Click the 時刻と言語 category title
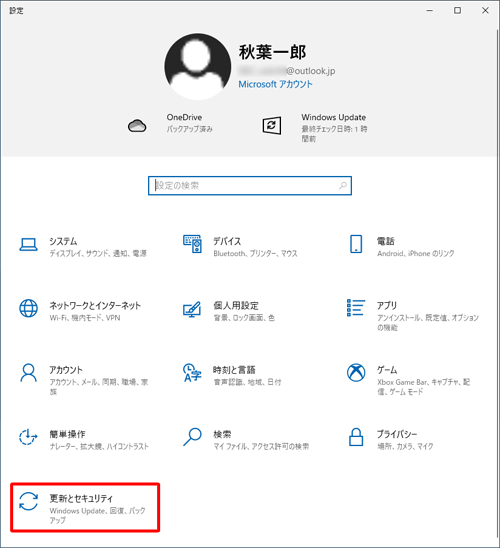The image size is (500, 548). [x=234, y=370]
